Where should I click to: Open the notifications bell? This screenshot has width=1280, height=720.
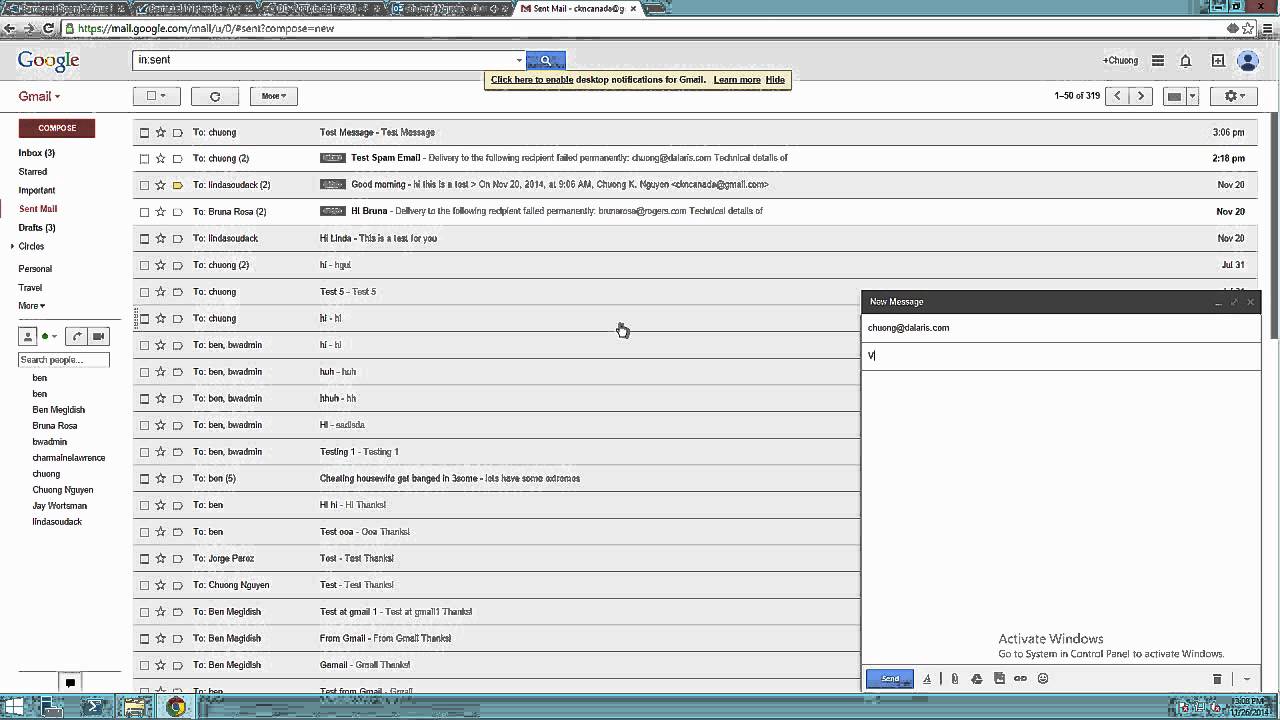[x=1185, y=60]
